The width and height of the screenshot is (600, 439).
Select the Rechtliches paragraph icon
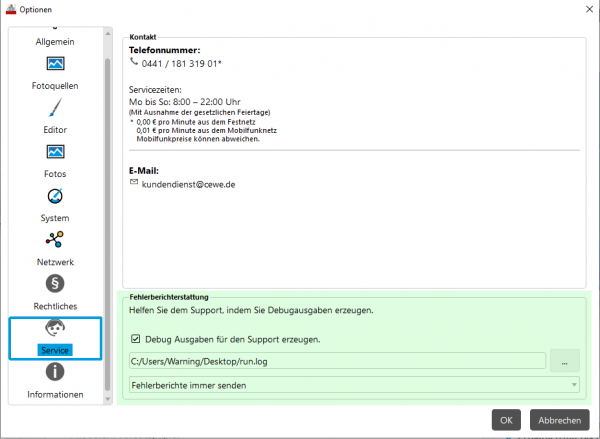(x=55, y=284)
